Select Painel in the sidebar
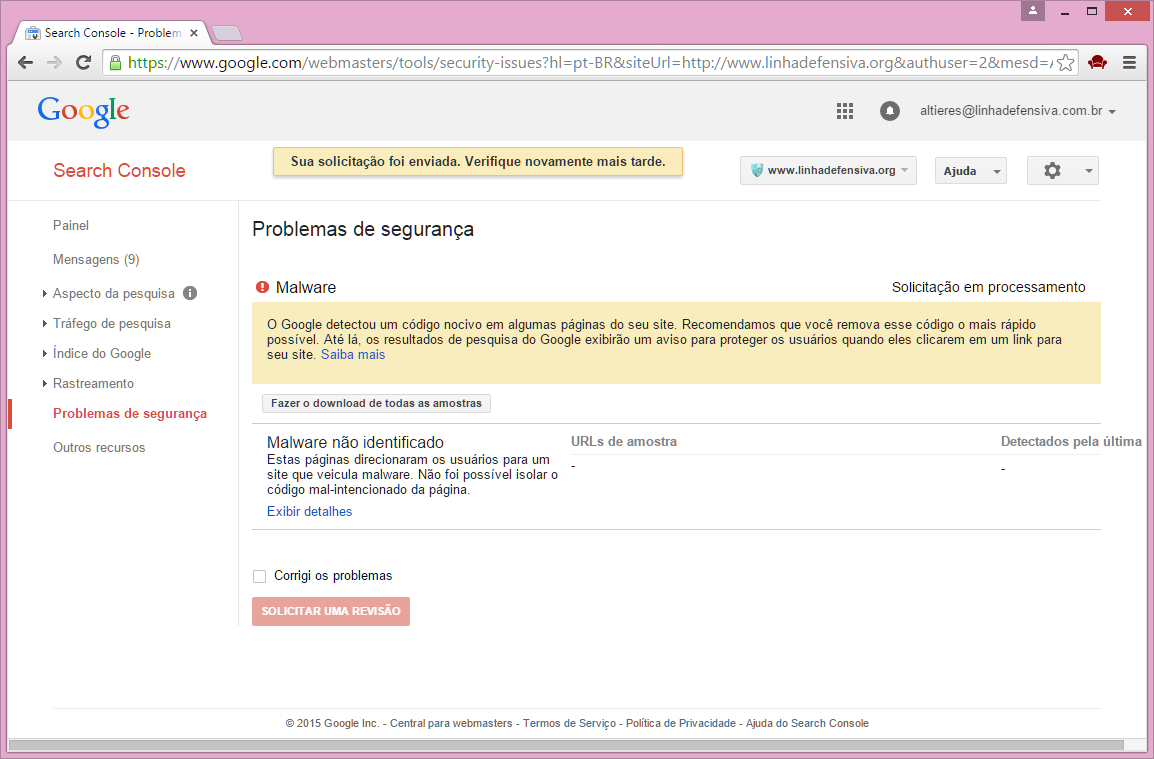The width and height of the screenshot is (1154, 759). [71, 226]
